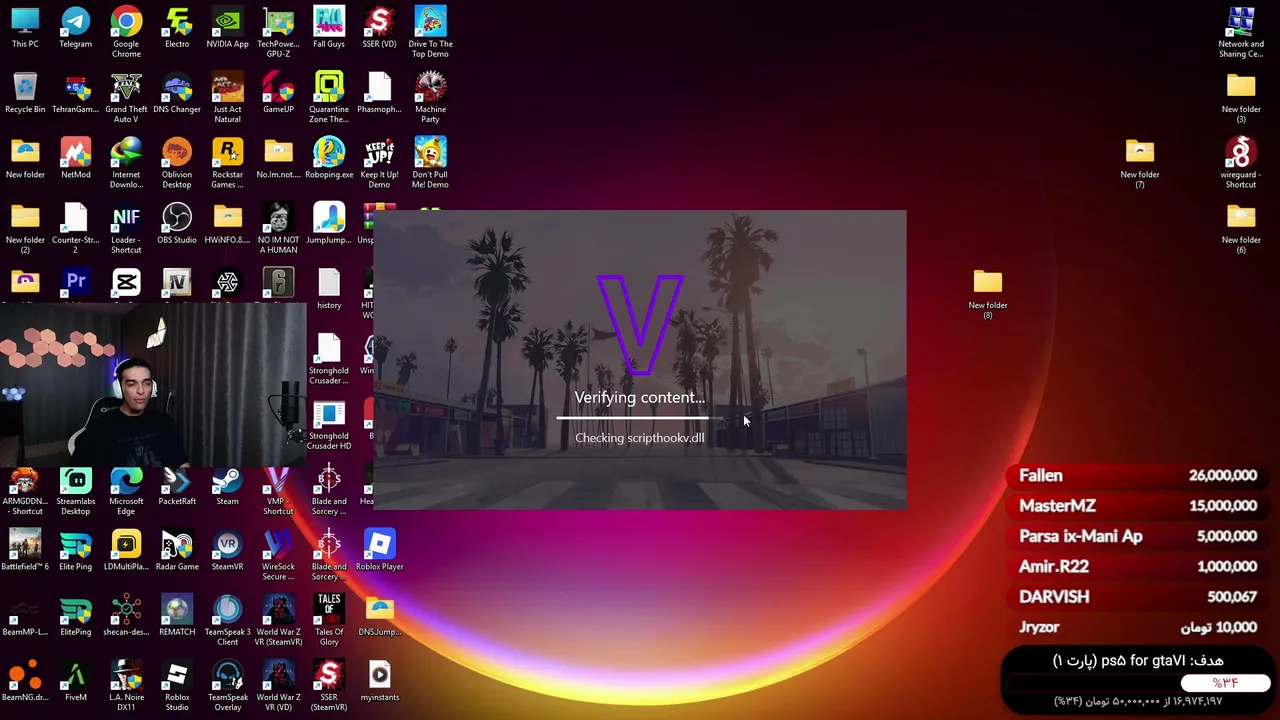Screen dimensions: 1280x720
Task: Click the "Checking scripthookv.dll" status text
Action: pyautogui.click(x=640, y=438)
